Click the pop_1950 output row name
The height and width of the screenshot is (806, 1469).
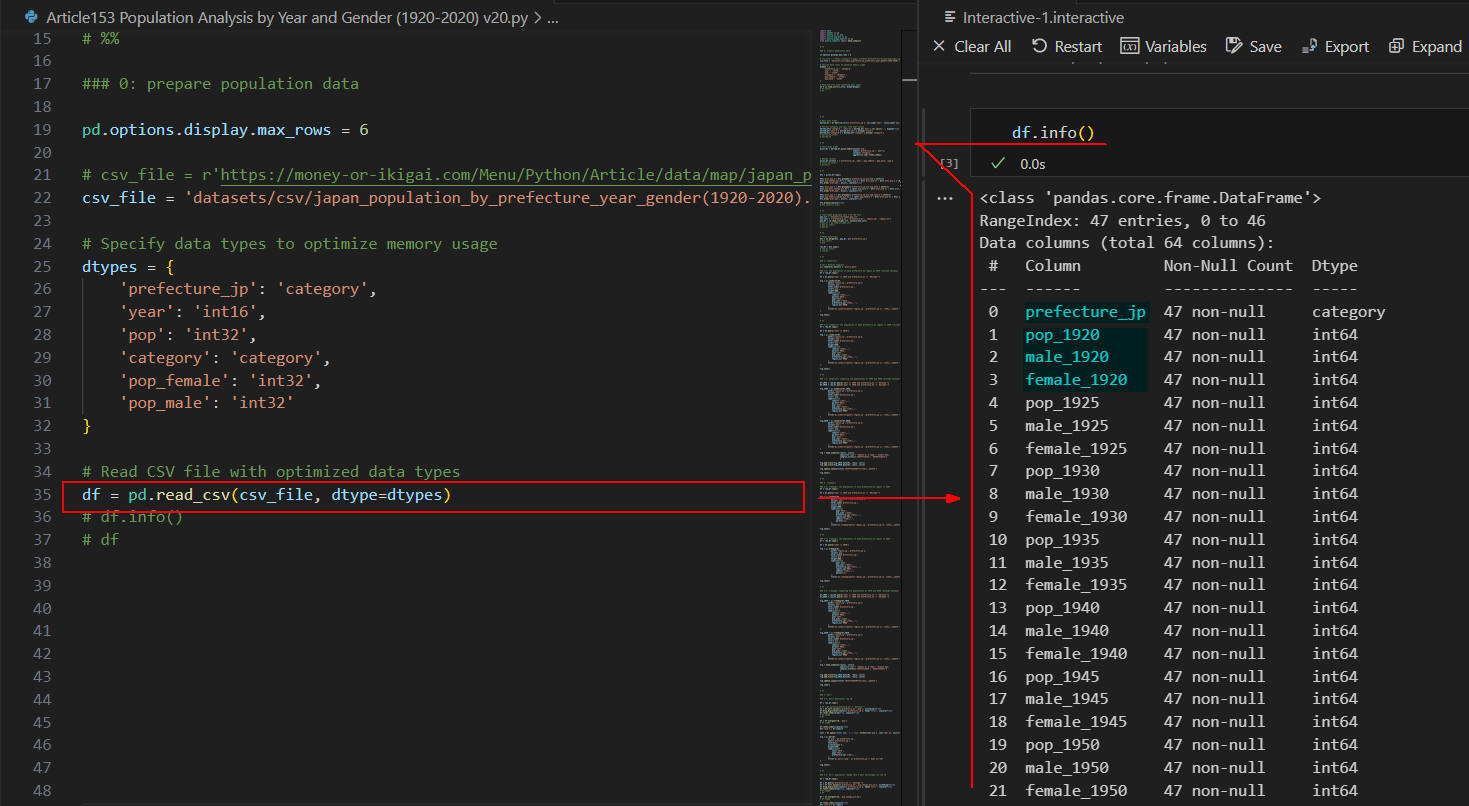(1062, 745)
